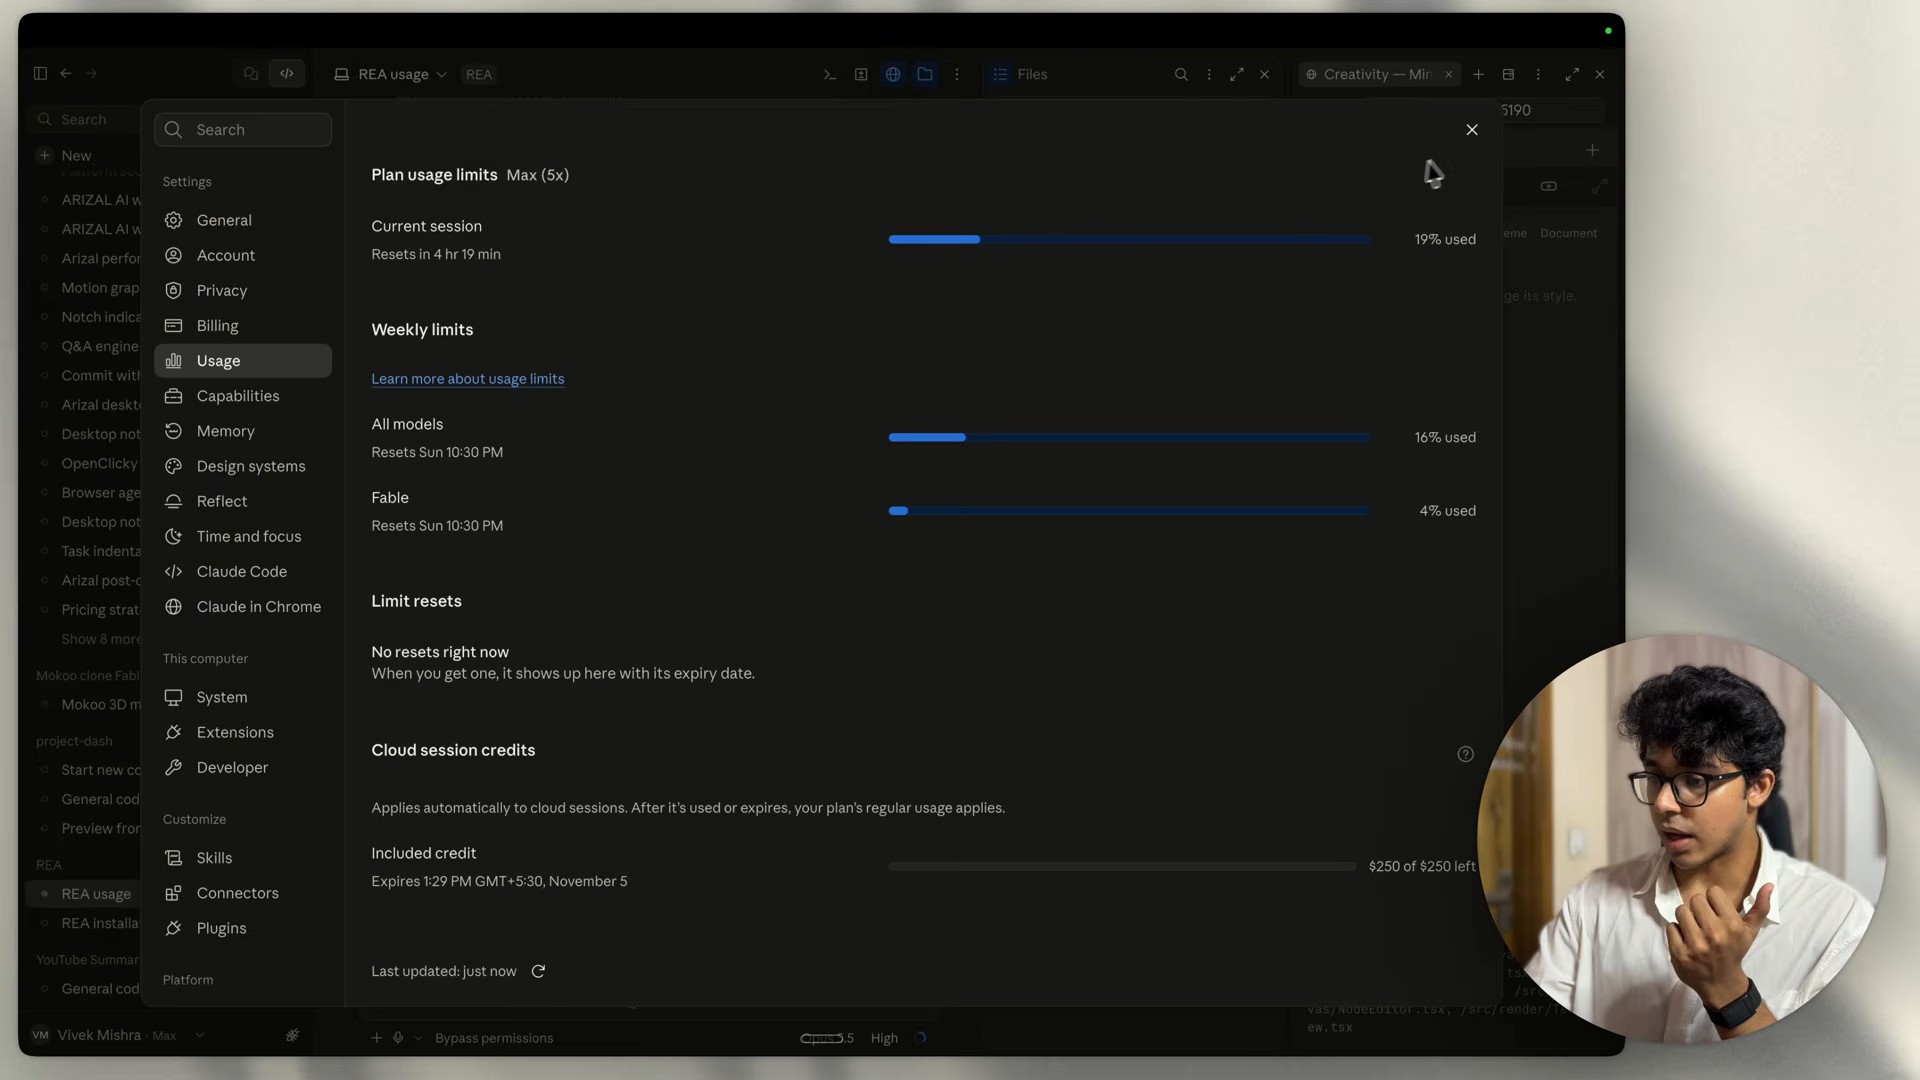Click the settings Search field
This screenshot has width=1920, height=1080.
point(243,130)
